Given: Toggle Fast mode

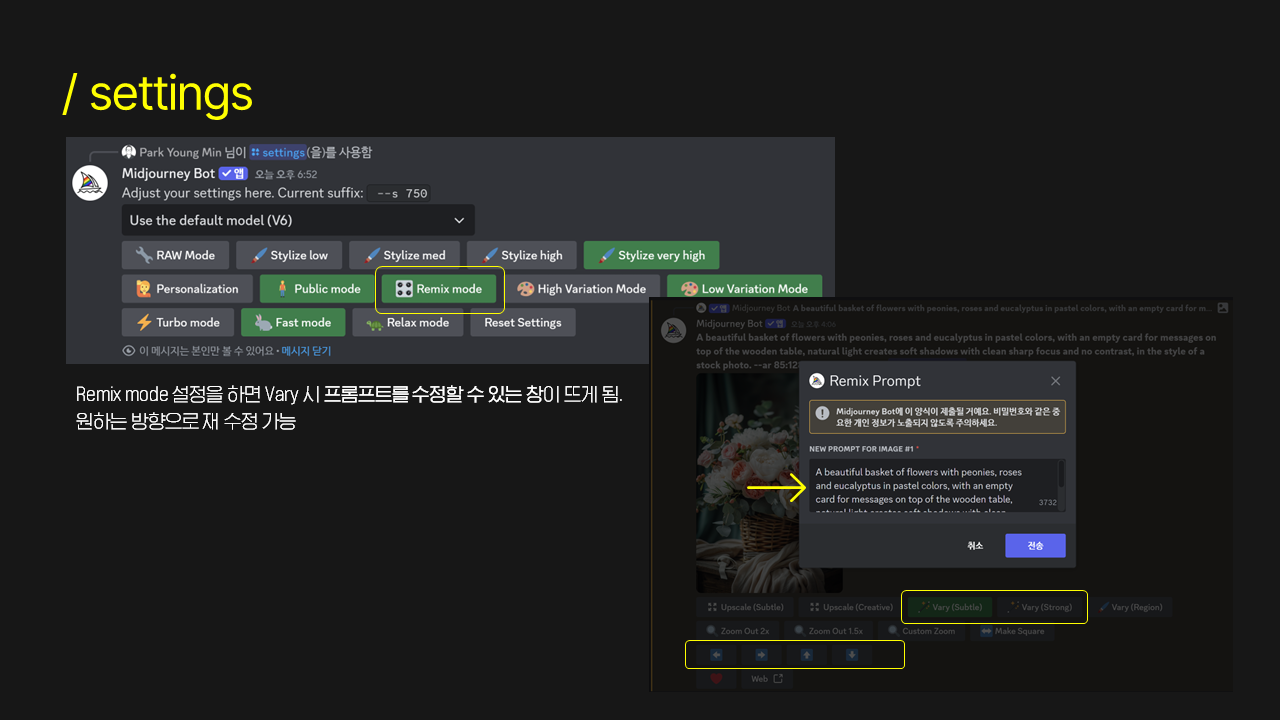Looking at the screenshot, I should pos(293,322).
